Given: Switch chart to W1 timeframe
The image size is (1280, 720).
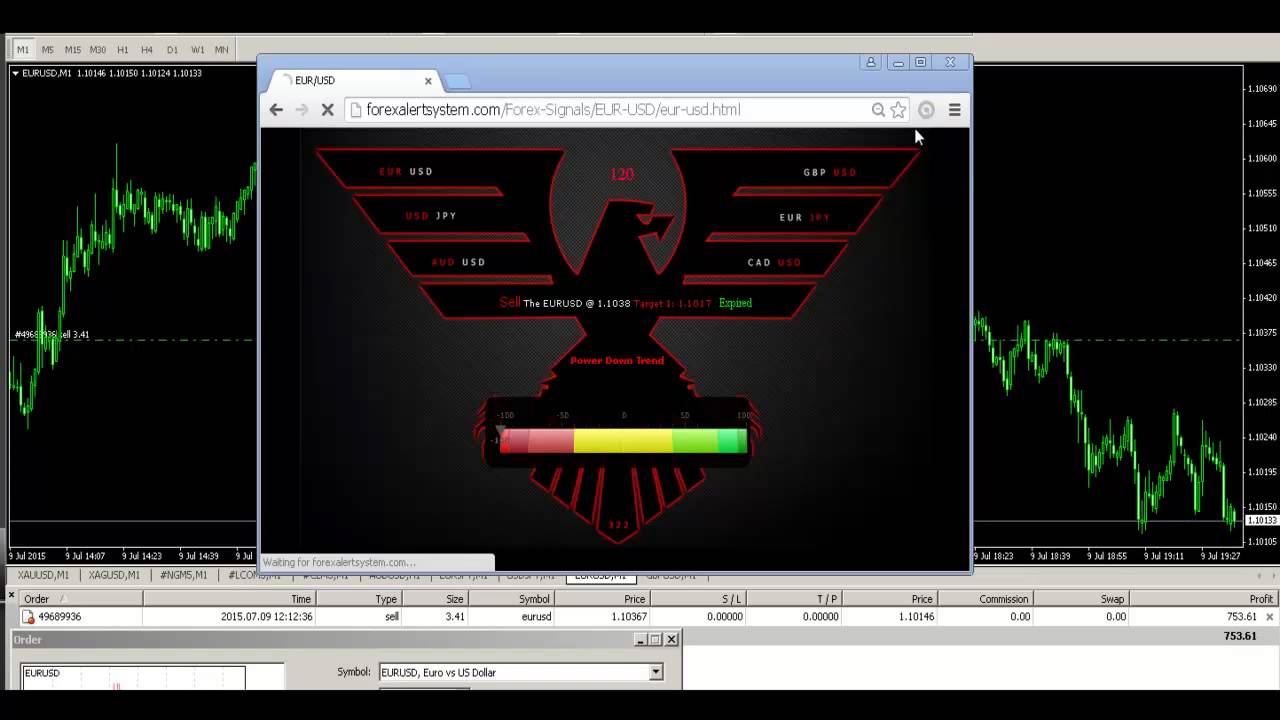Looking at the screenshot, I should point(197,49).
